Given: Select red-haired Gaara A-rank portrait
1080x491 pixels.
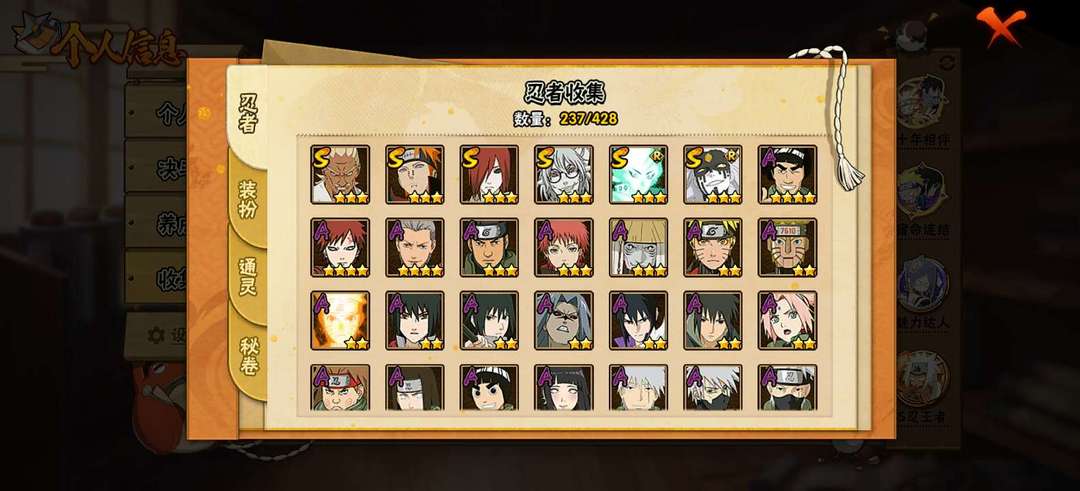Looking at the screenshot, I should 340,247.
